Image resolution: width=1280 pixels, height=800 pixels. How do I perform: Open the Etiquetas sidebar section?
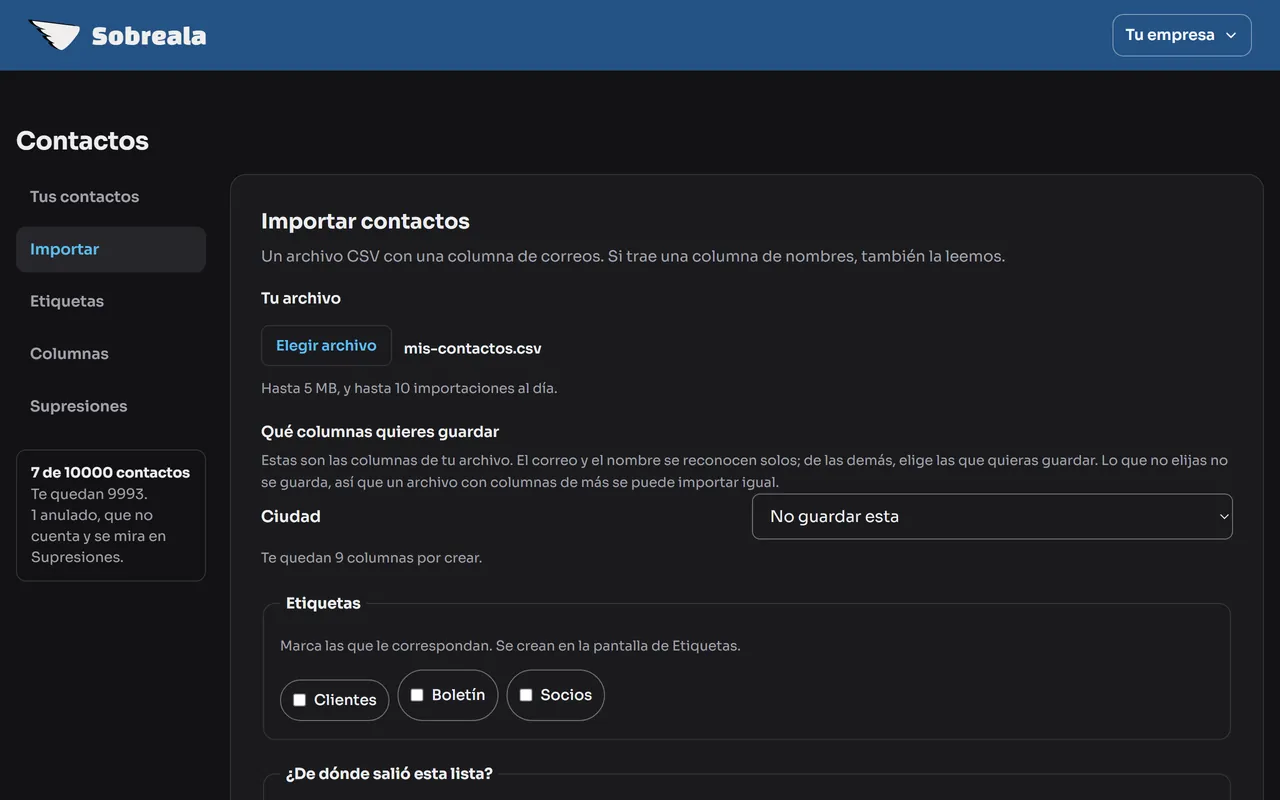click(111, 301)
